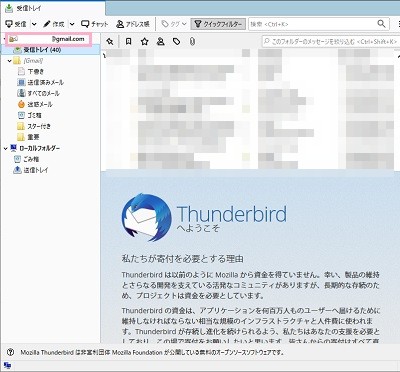Open the 迷惑メール (Junk) folder
The height and width of the screenshot is (372, 400).
(x=35, y=105)
